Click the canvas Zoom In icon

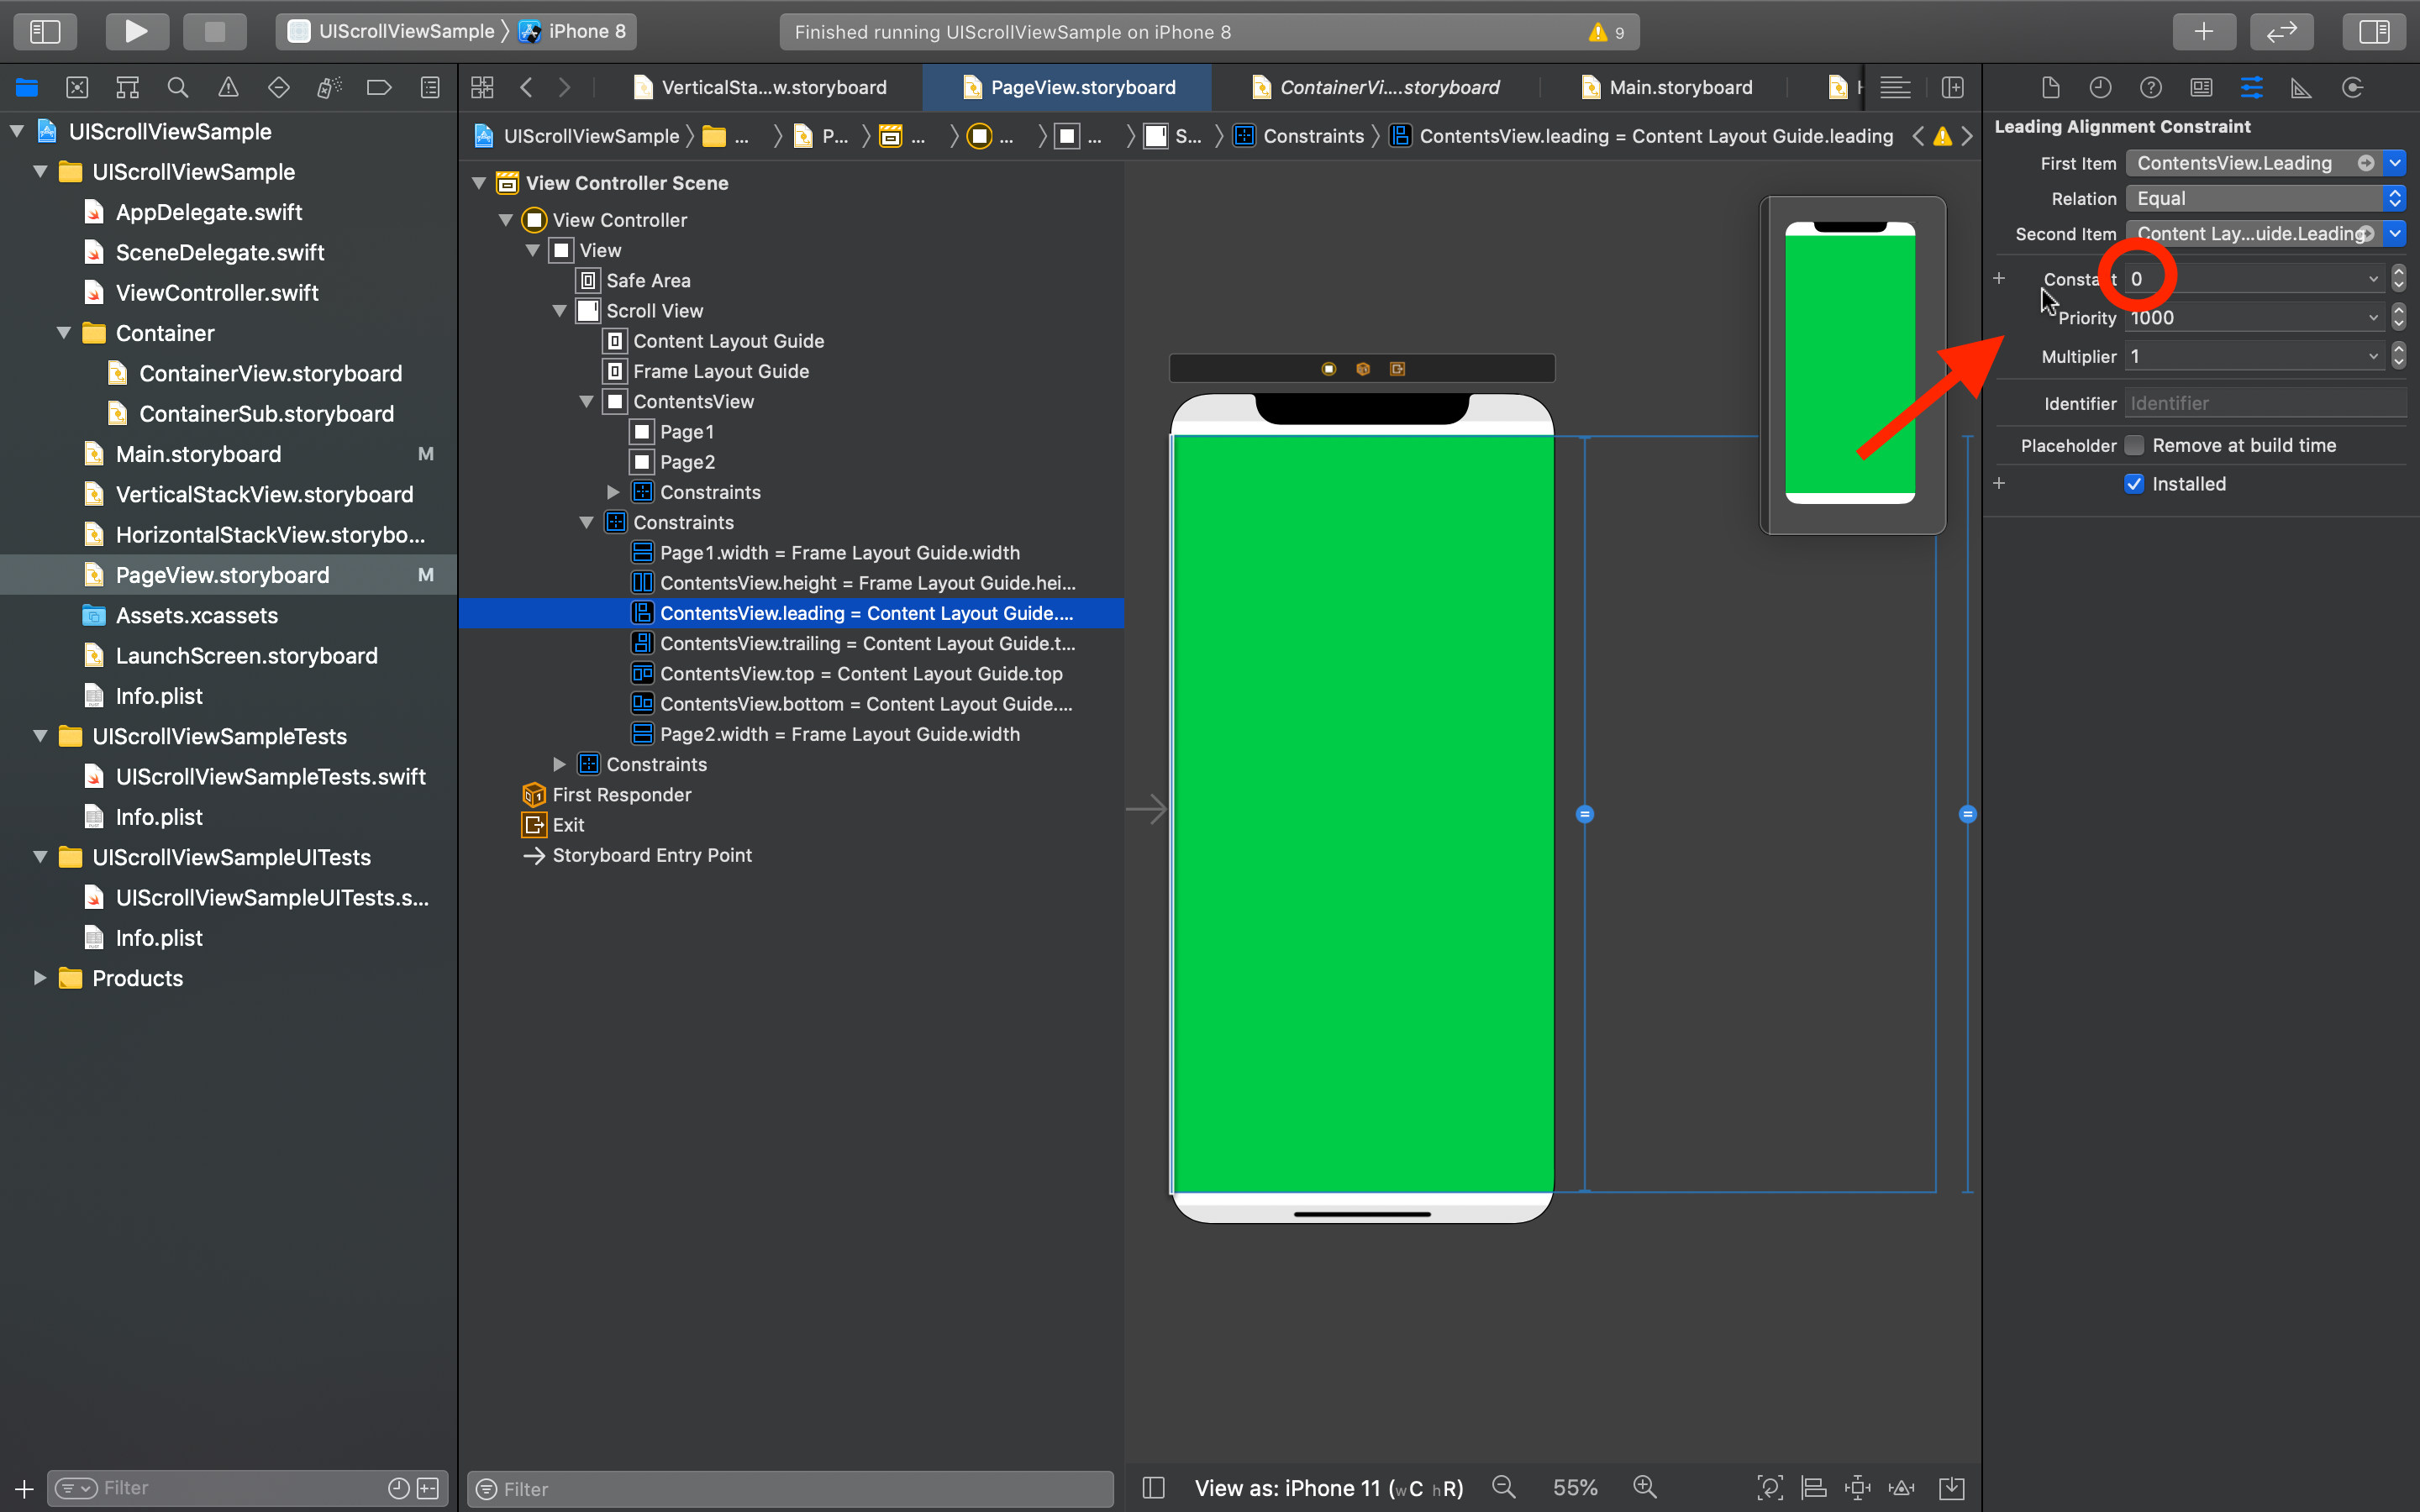coord(1645,1487)
